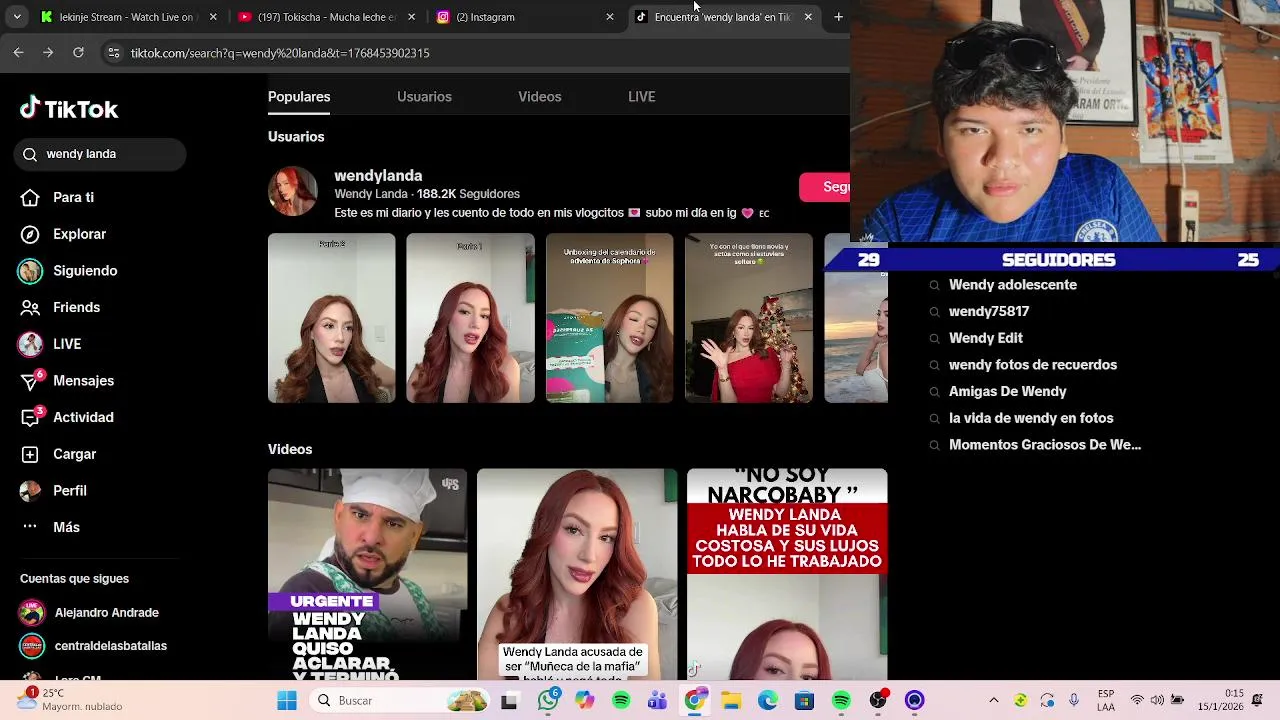Open URGENTE Wendy Landa chef video
The width and height of the screenshot is (1280, 720).
point(367,574)
